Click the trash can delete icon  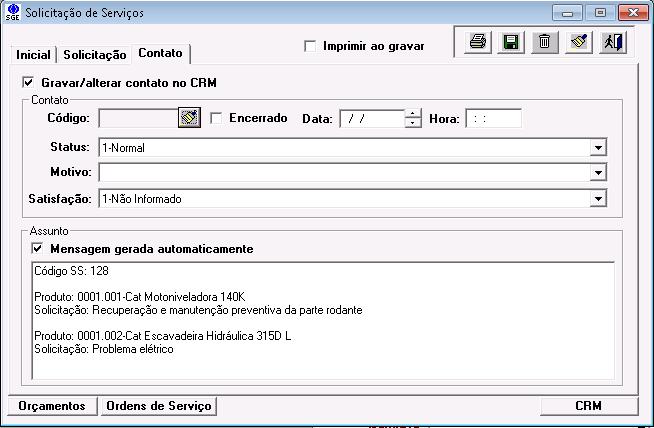point(545,43)
